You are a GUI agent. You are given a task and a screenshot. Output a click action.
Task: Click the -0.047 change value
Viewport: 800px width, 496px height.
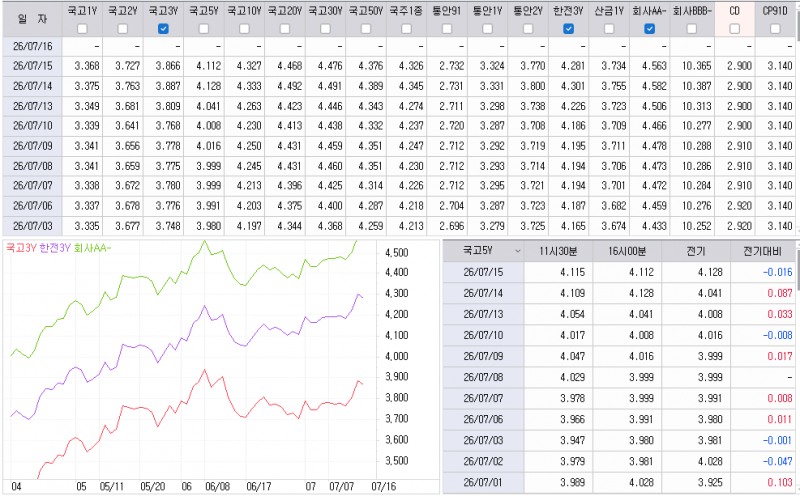click(778, 461)
